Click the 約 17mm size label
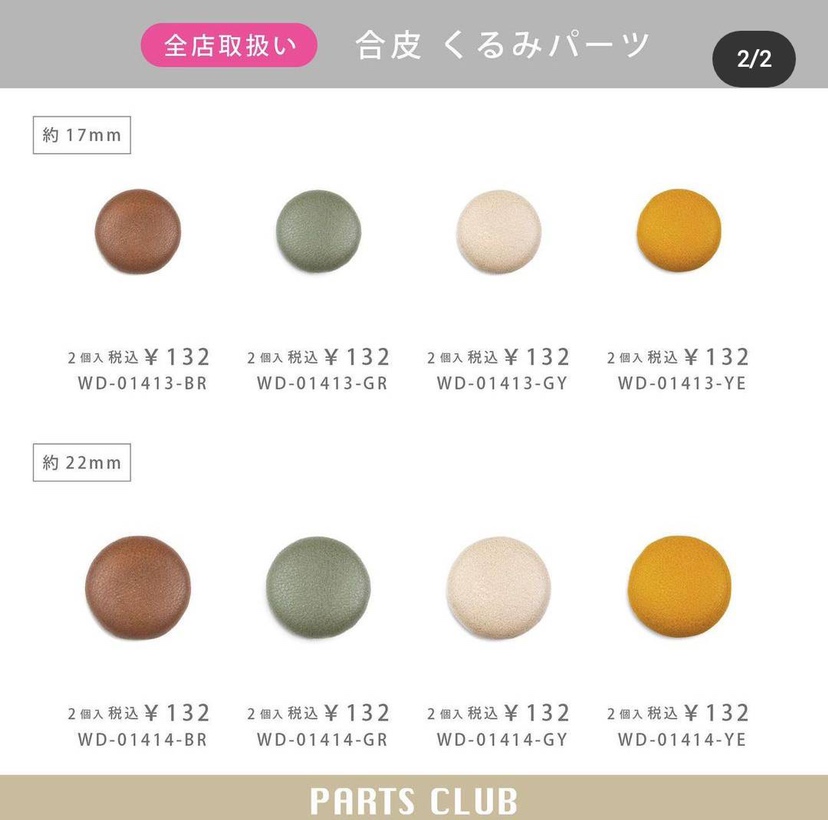The width and height of the screenshot is (828, 820). pyautogui.click(x=82, y=135)
